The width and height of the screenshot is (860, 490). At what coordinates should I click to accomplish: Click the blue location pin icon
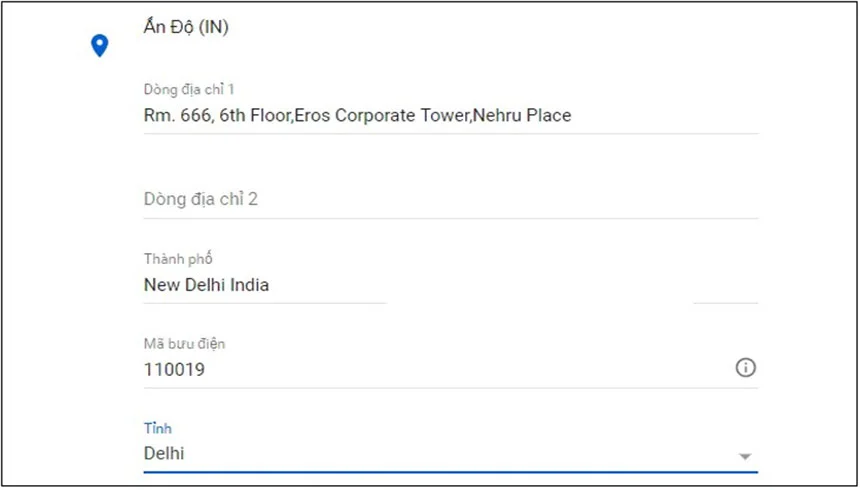99,45
